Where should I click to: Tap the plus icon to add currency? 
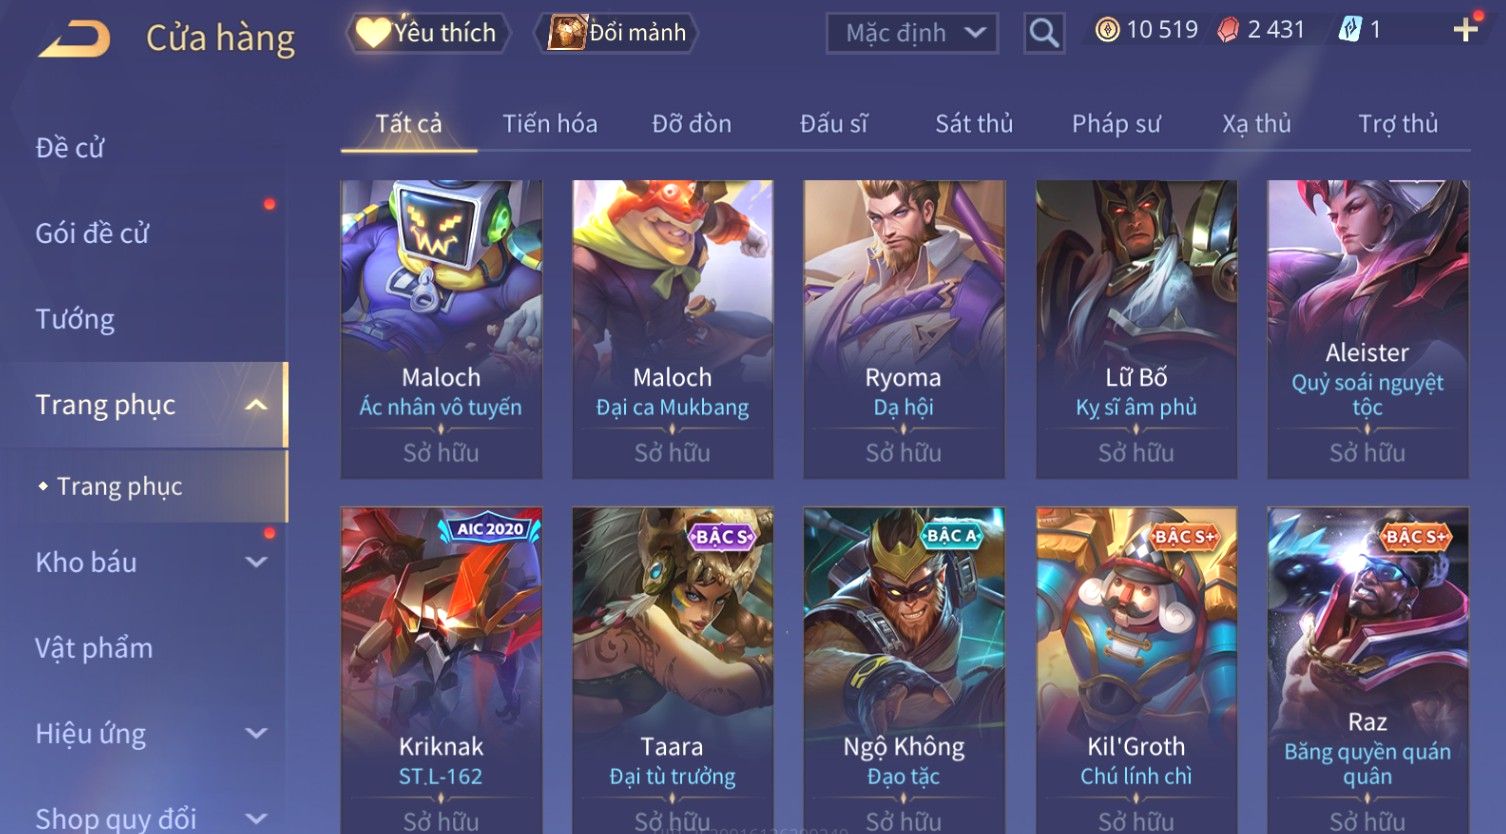[x=1465, y=30]
